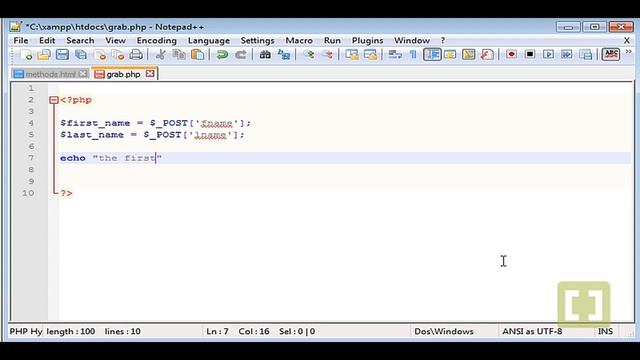Run macro multiple times icon
The image size is (640, 360).
tap(567, 55)
